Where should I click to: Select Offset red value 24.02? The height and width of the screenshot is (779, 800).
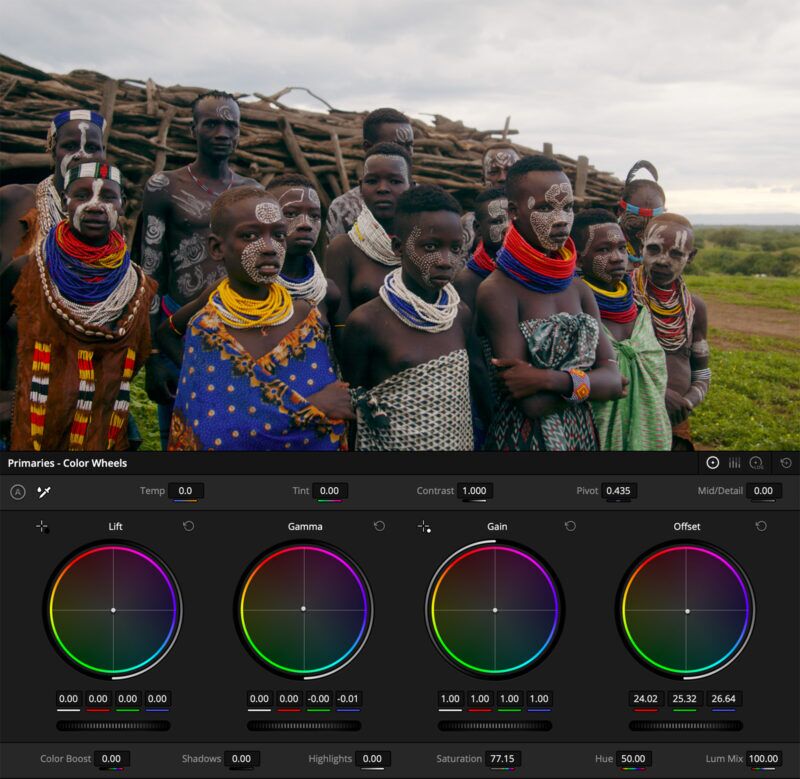click(645, 699)
